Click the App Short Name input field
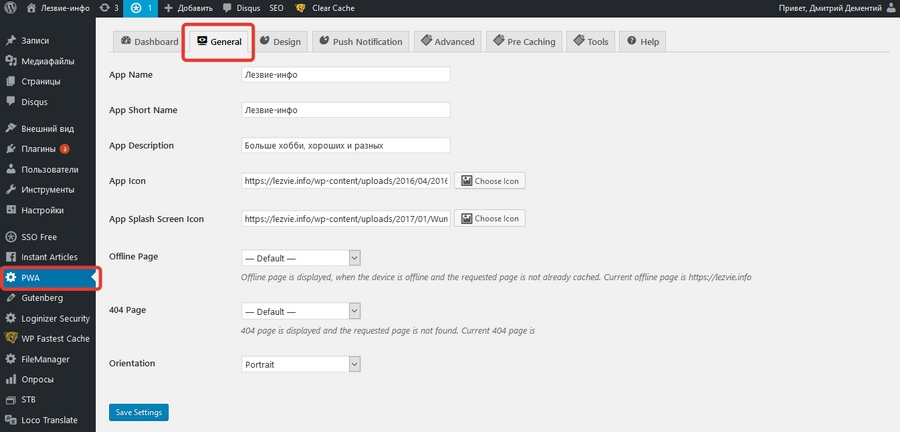The height and width of the screenshot is (432, 900). click(346, 110)
